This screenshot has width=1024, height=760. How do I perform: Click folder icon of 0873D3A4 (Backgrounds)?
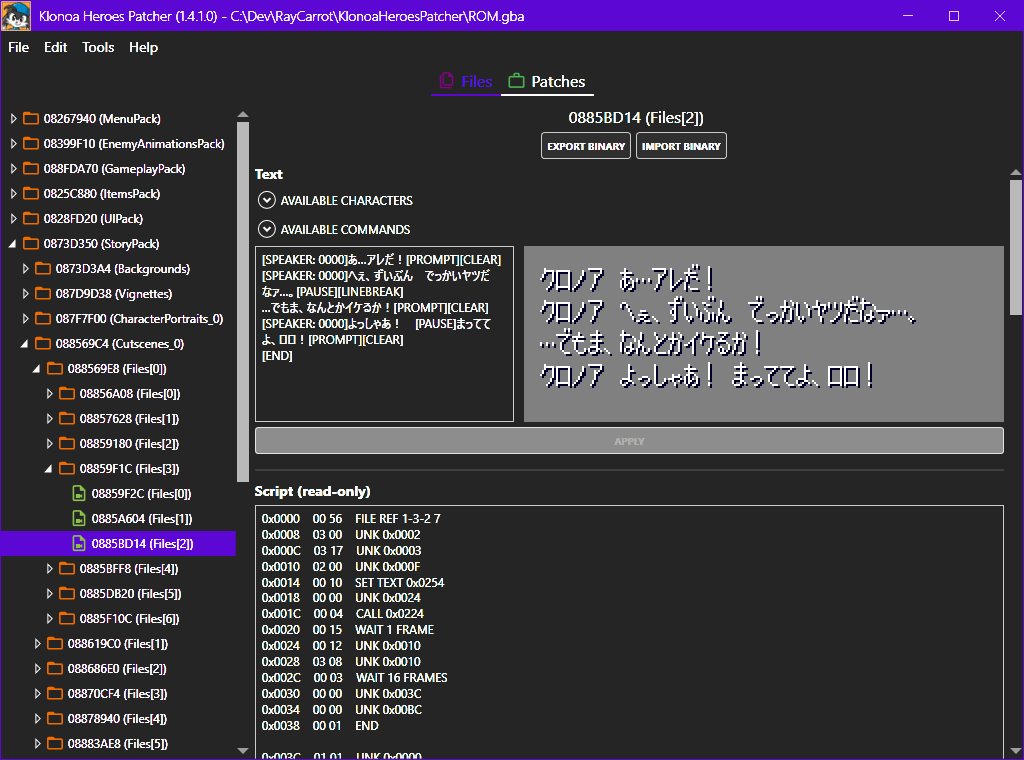pyautogui.click(x=43, y=268)
